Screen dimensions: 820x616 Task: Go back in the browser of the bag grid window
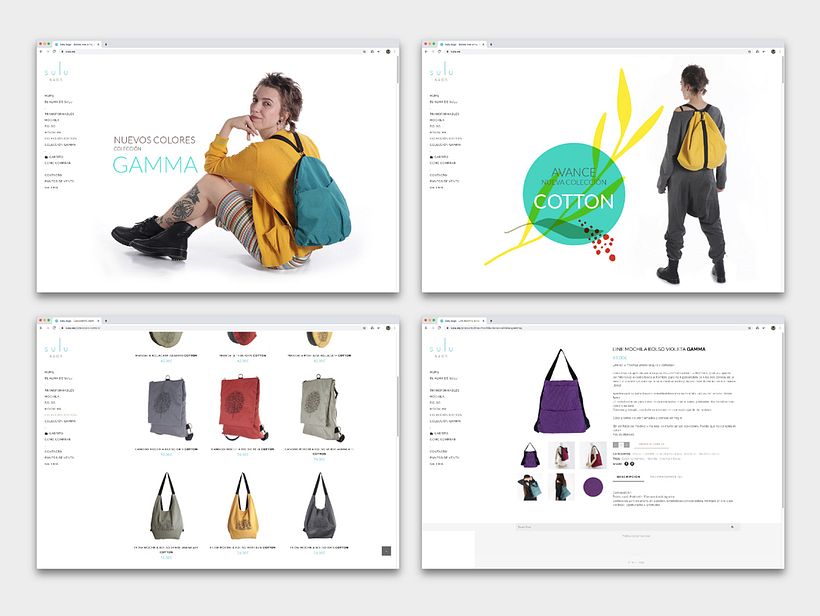[x=41, y=328]
